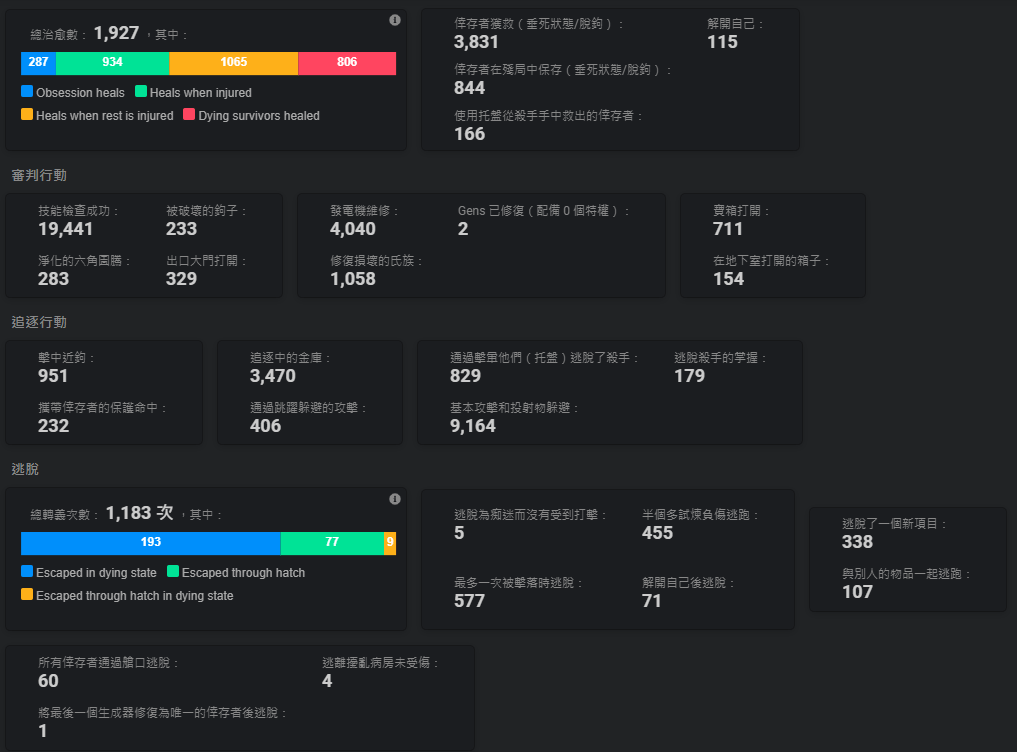Click the pallet rescue value 166

pyautogui.click(x=470, y=134)
